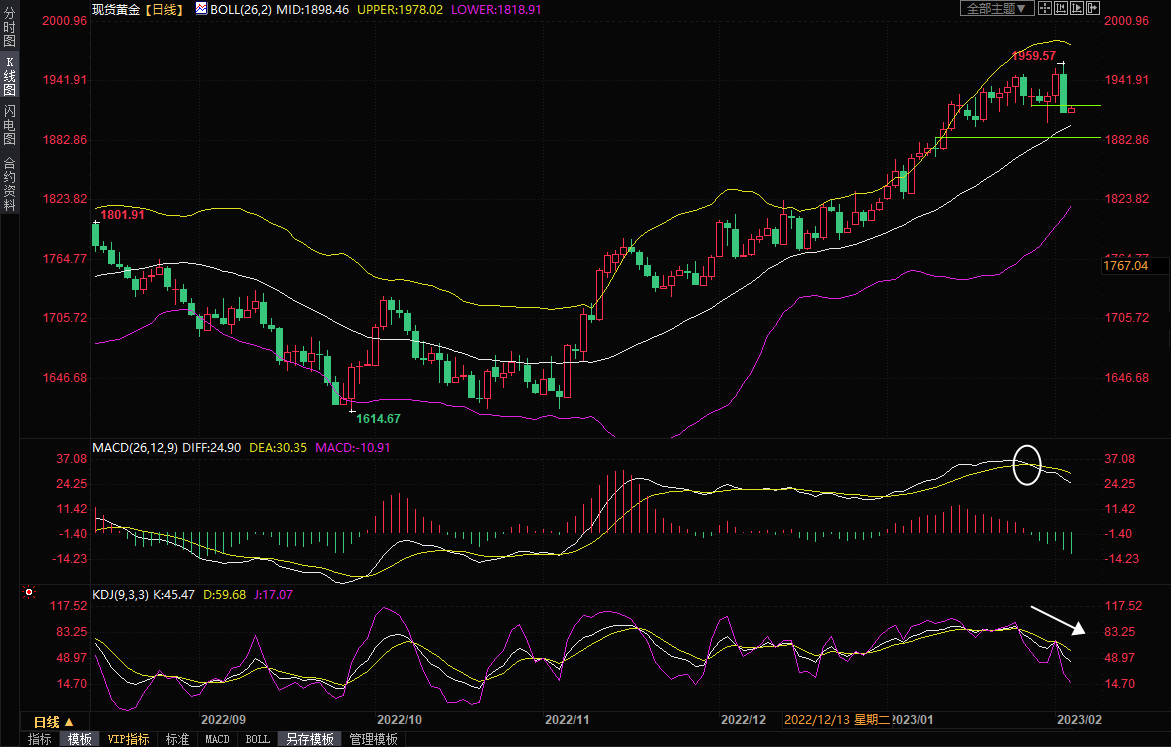The height and width of the screenshot is (747, 1171).
Task: Switch to the MACD template
Action: point(217,739)
